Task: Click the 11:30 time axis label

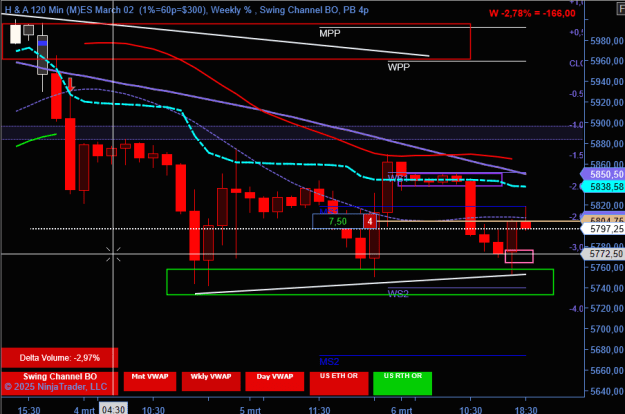Action: coord(319,410)
